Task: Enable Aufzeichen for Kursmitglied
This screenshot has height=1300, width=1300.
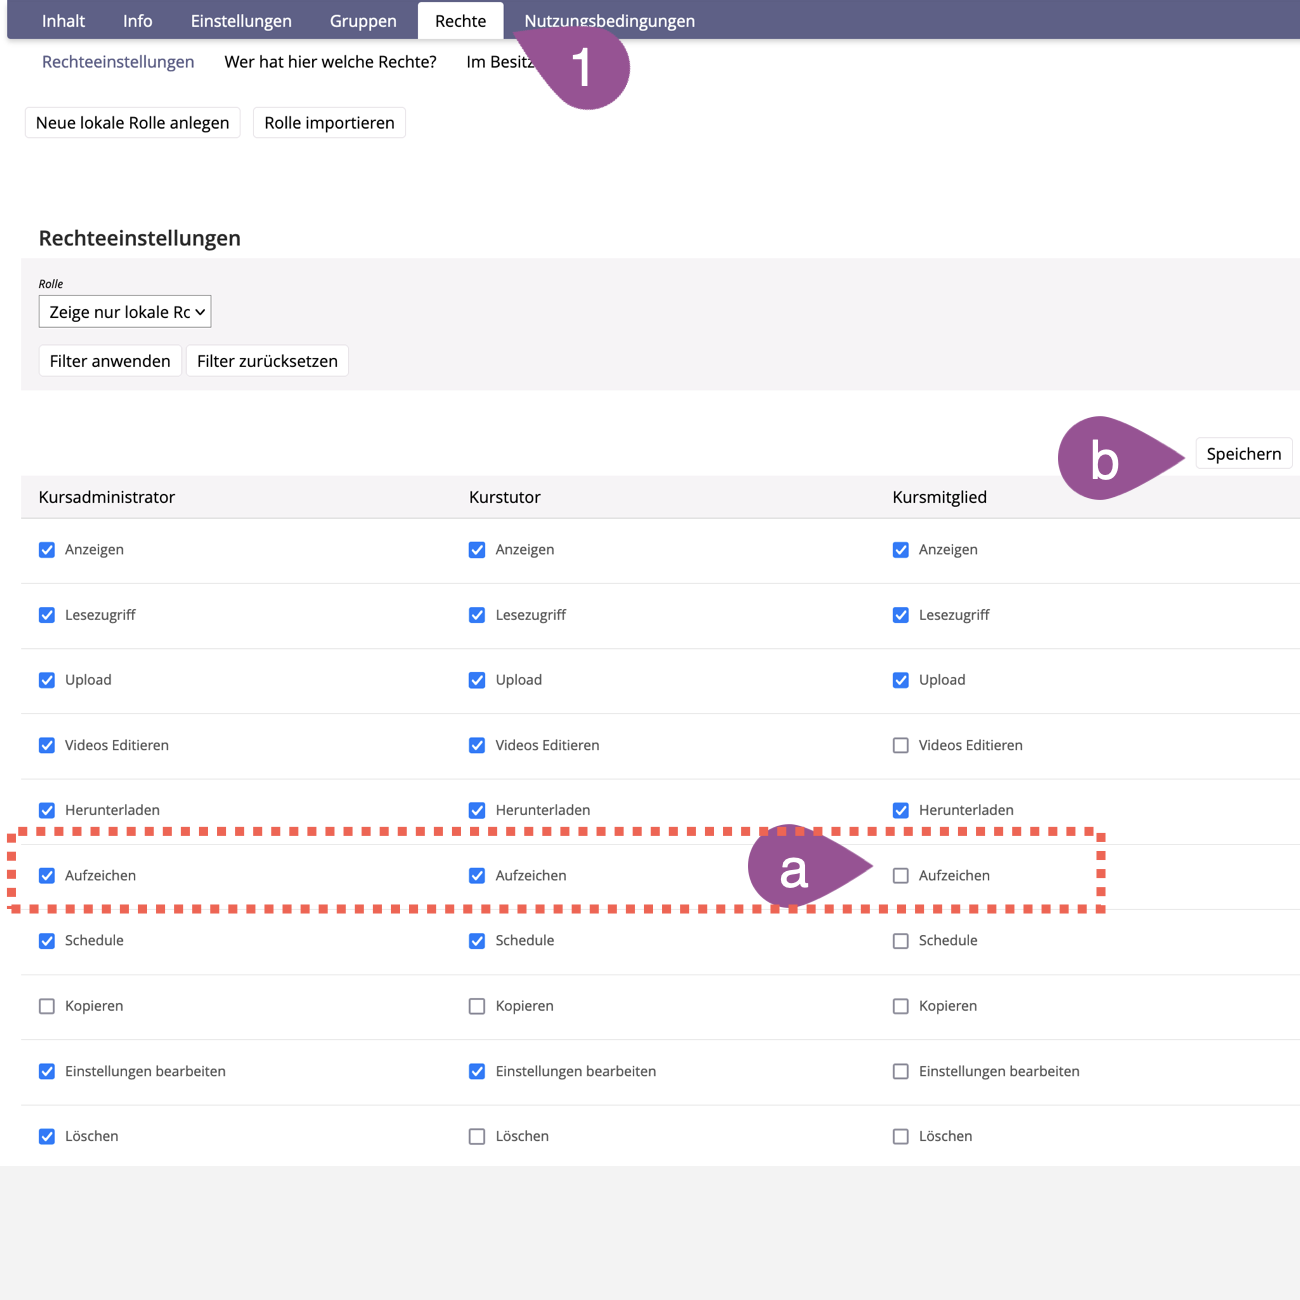Action: point(901,876)
